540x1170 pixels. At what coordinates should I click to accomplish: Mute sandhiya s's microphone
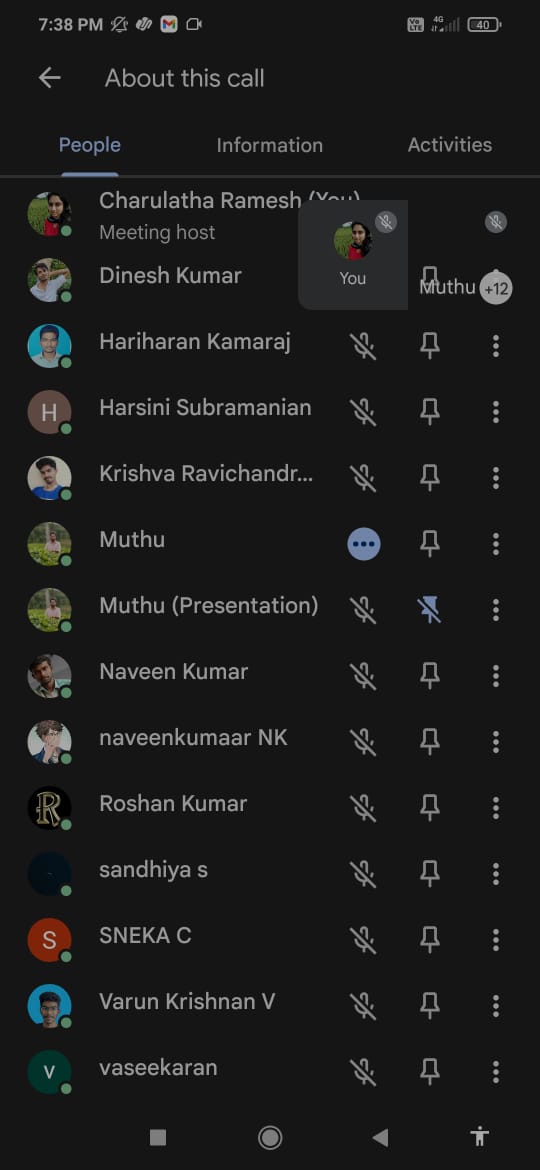point(363,875)
